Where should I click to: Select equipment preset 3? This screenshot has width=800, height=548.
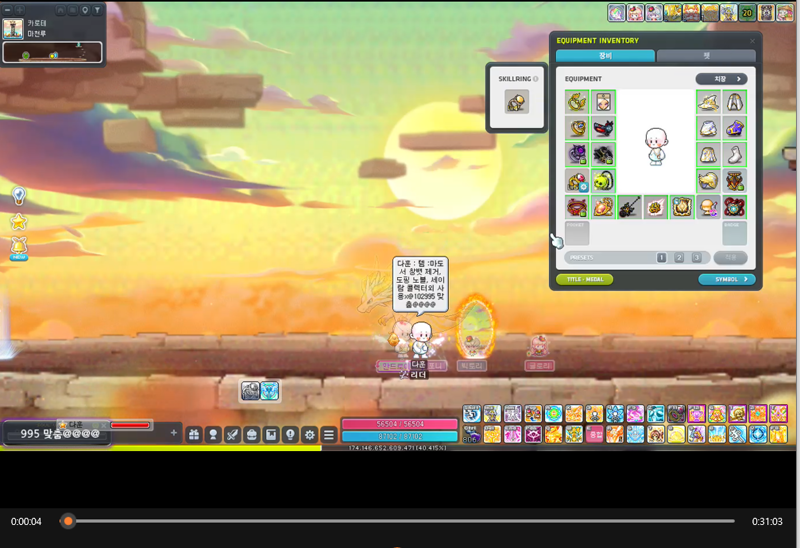click(696, 258)
